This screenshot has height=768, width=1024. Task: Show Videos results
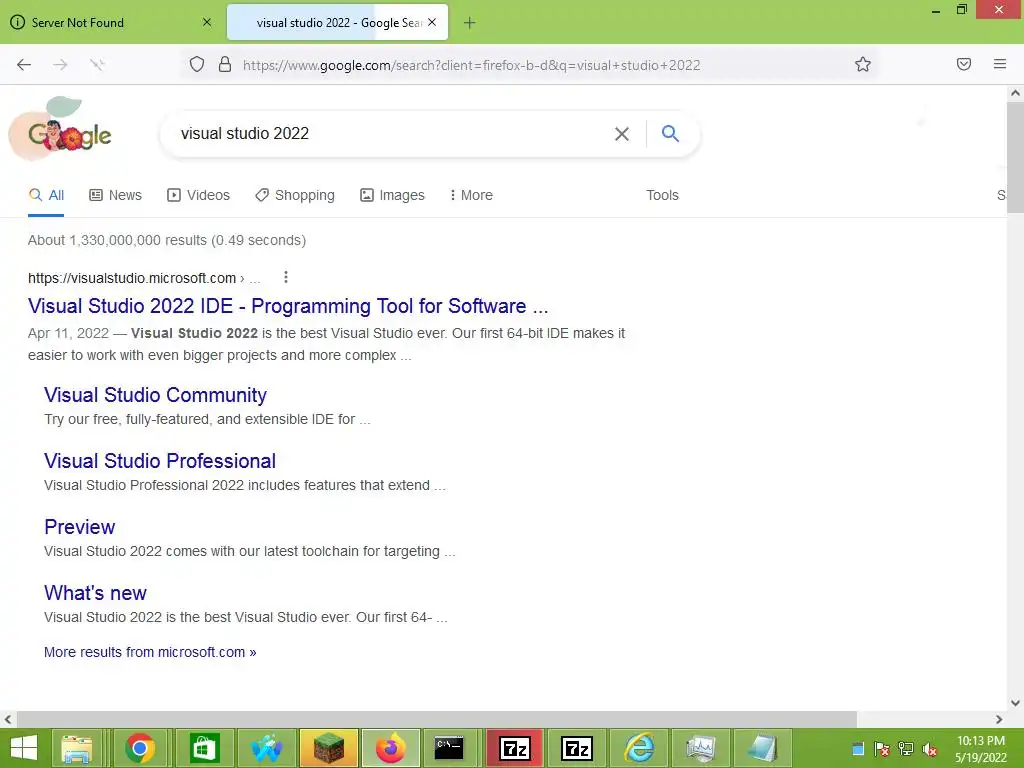(199, 195)
